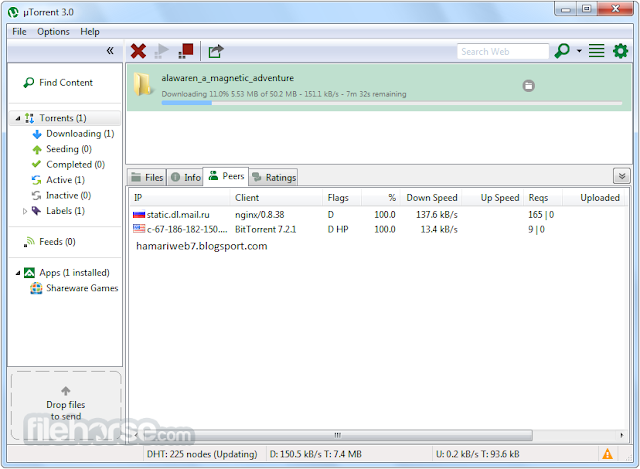This screenshot has height=469, width=640.
Task: Click the 137.6 kB/s down speed value
Action: [437, 215]
